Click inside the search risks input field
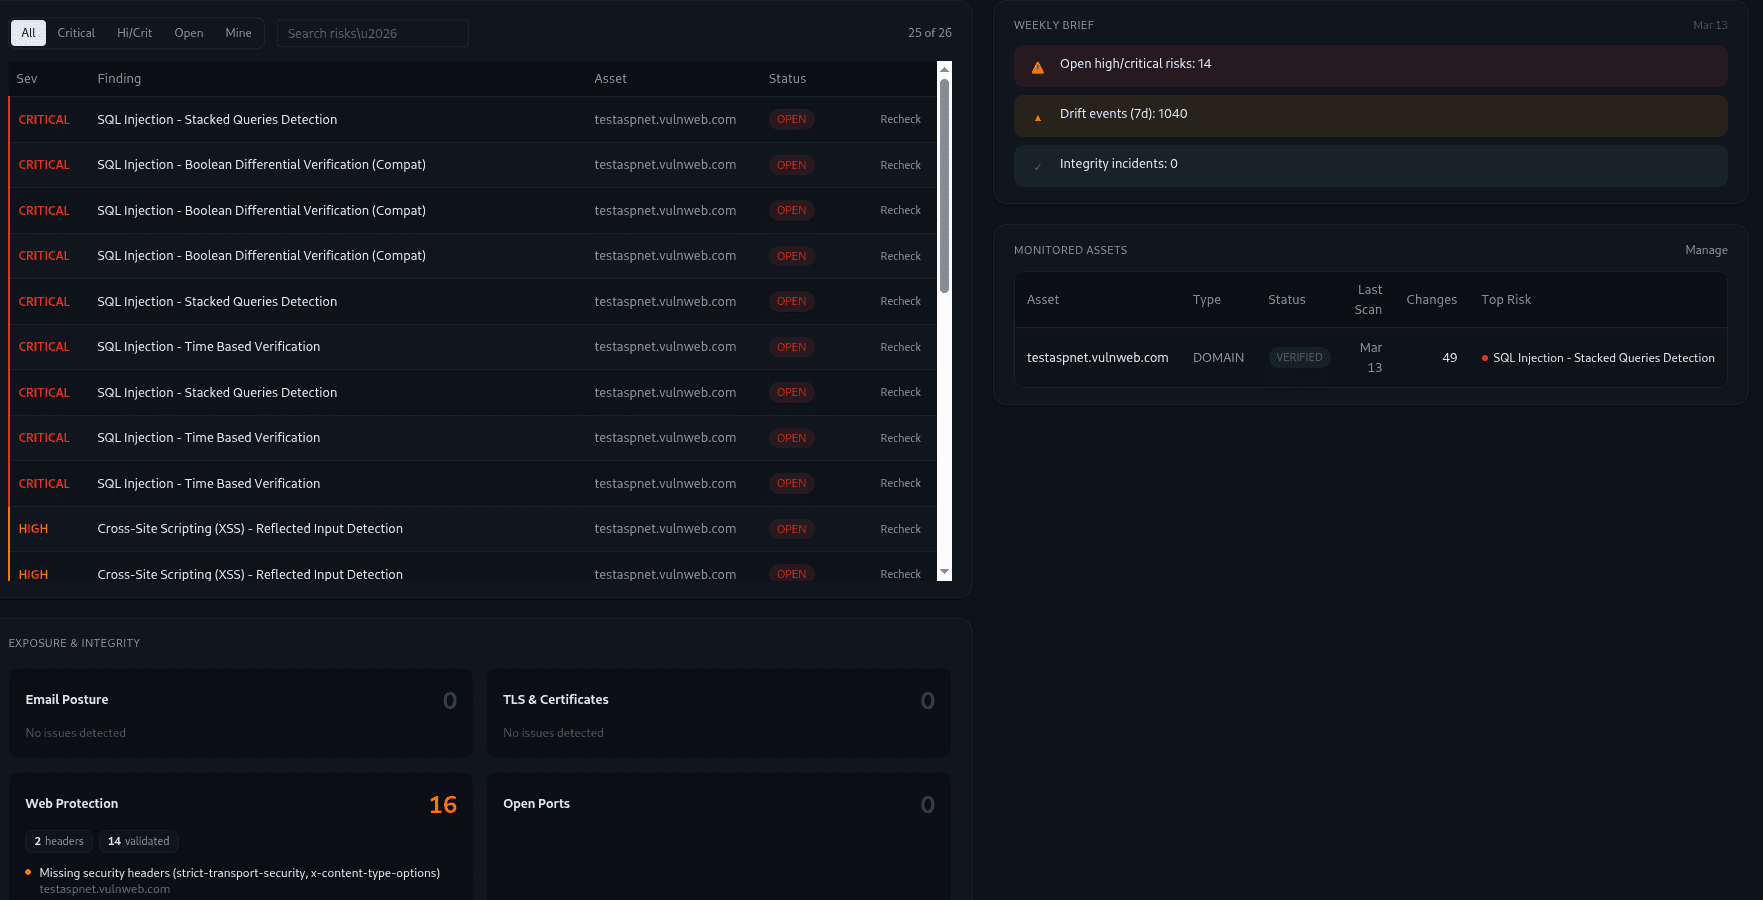The image size is (1763, 900). click(x=372, y=33)
